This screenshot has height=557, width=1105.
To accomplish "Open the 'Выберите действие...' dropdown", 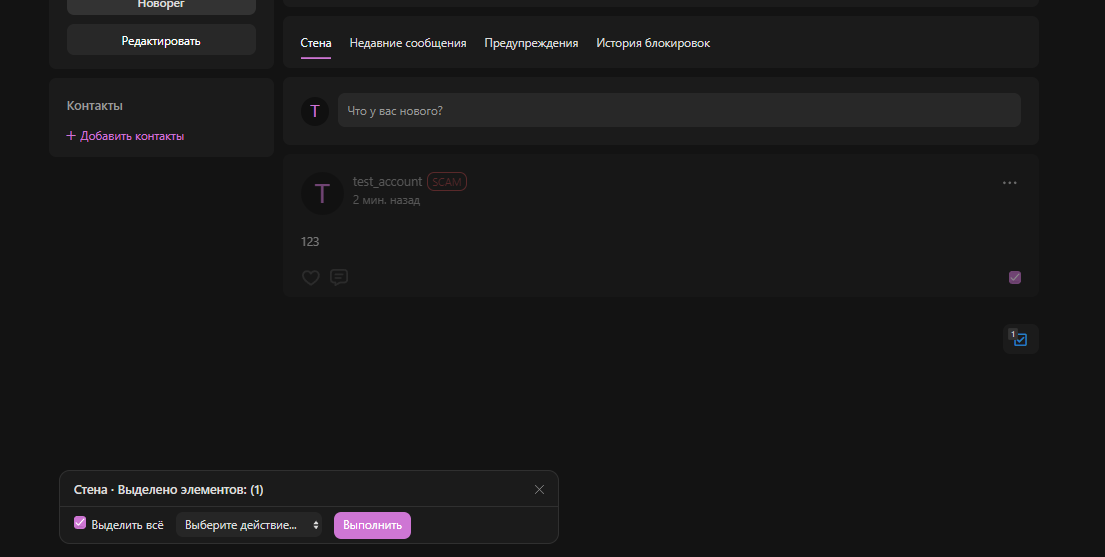I will [249, 525].
